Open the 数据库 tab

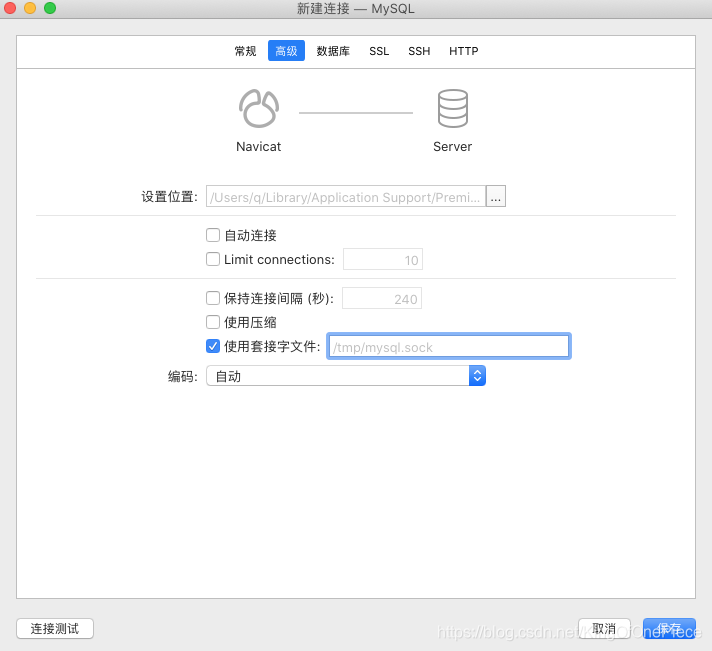pos(333,51)
